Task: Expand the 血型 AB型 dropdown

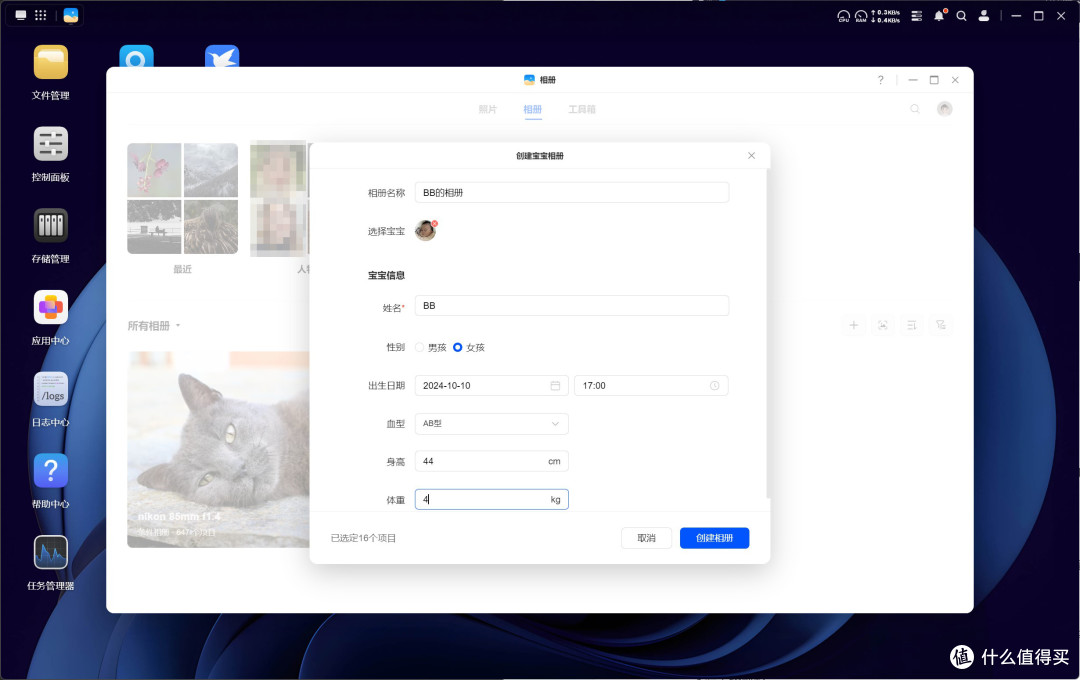Action: (492, 424)
